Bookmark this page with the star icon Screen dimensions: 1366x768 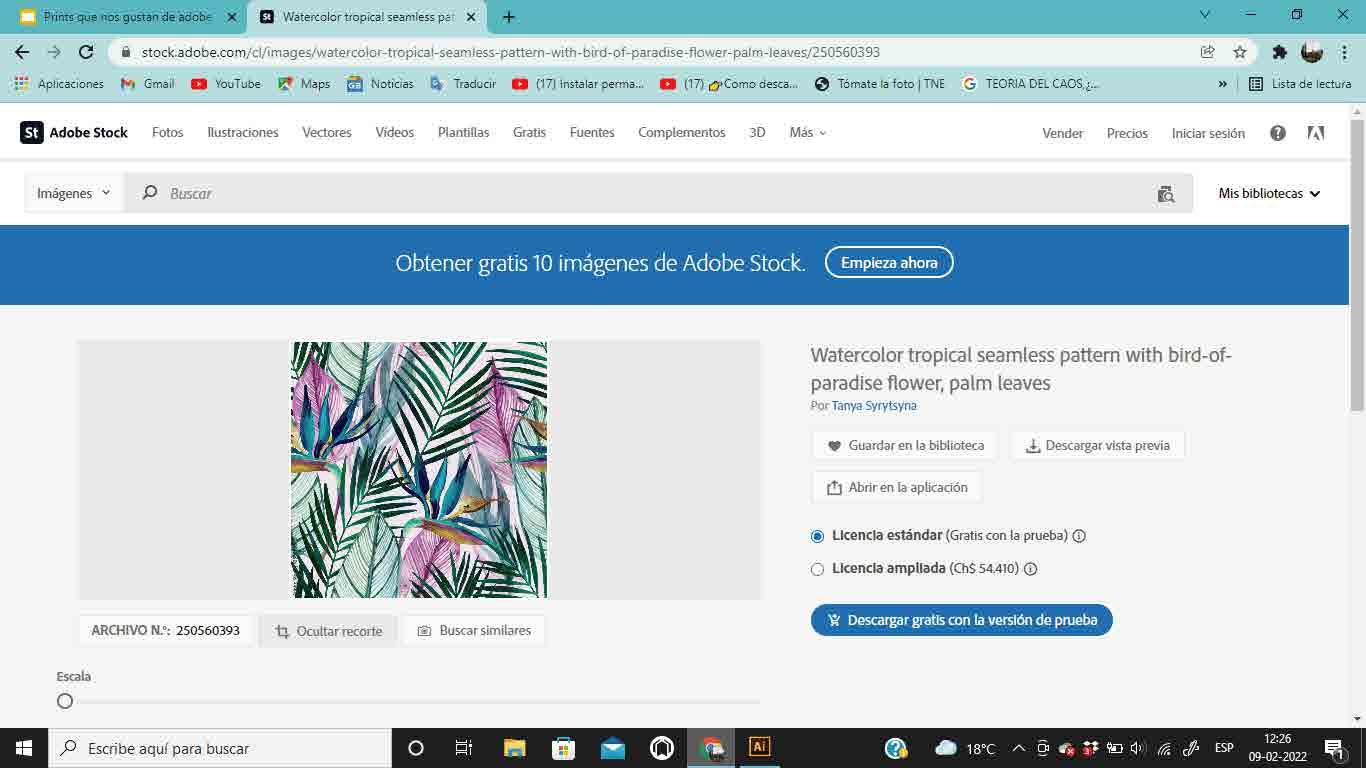tap(1240, 52)
